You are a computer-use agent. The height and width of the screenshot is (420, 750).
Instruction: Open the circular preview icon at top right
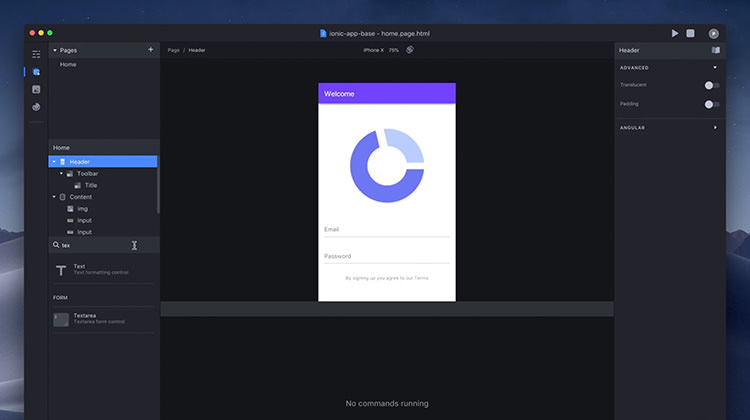(x=714, y=33)
